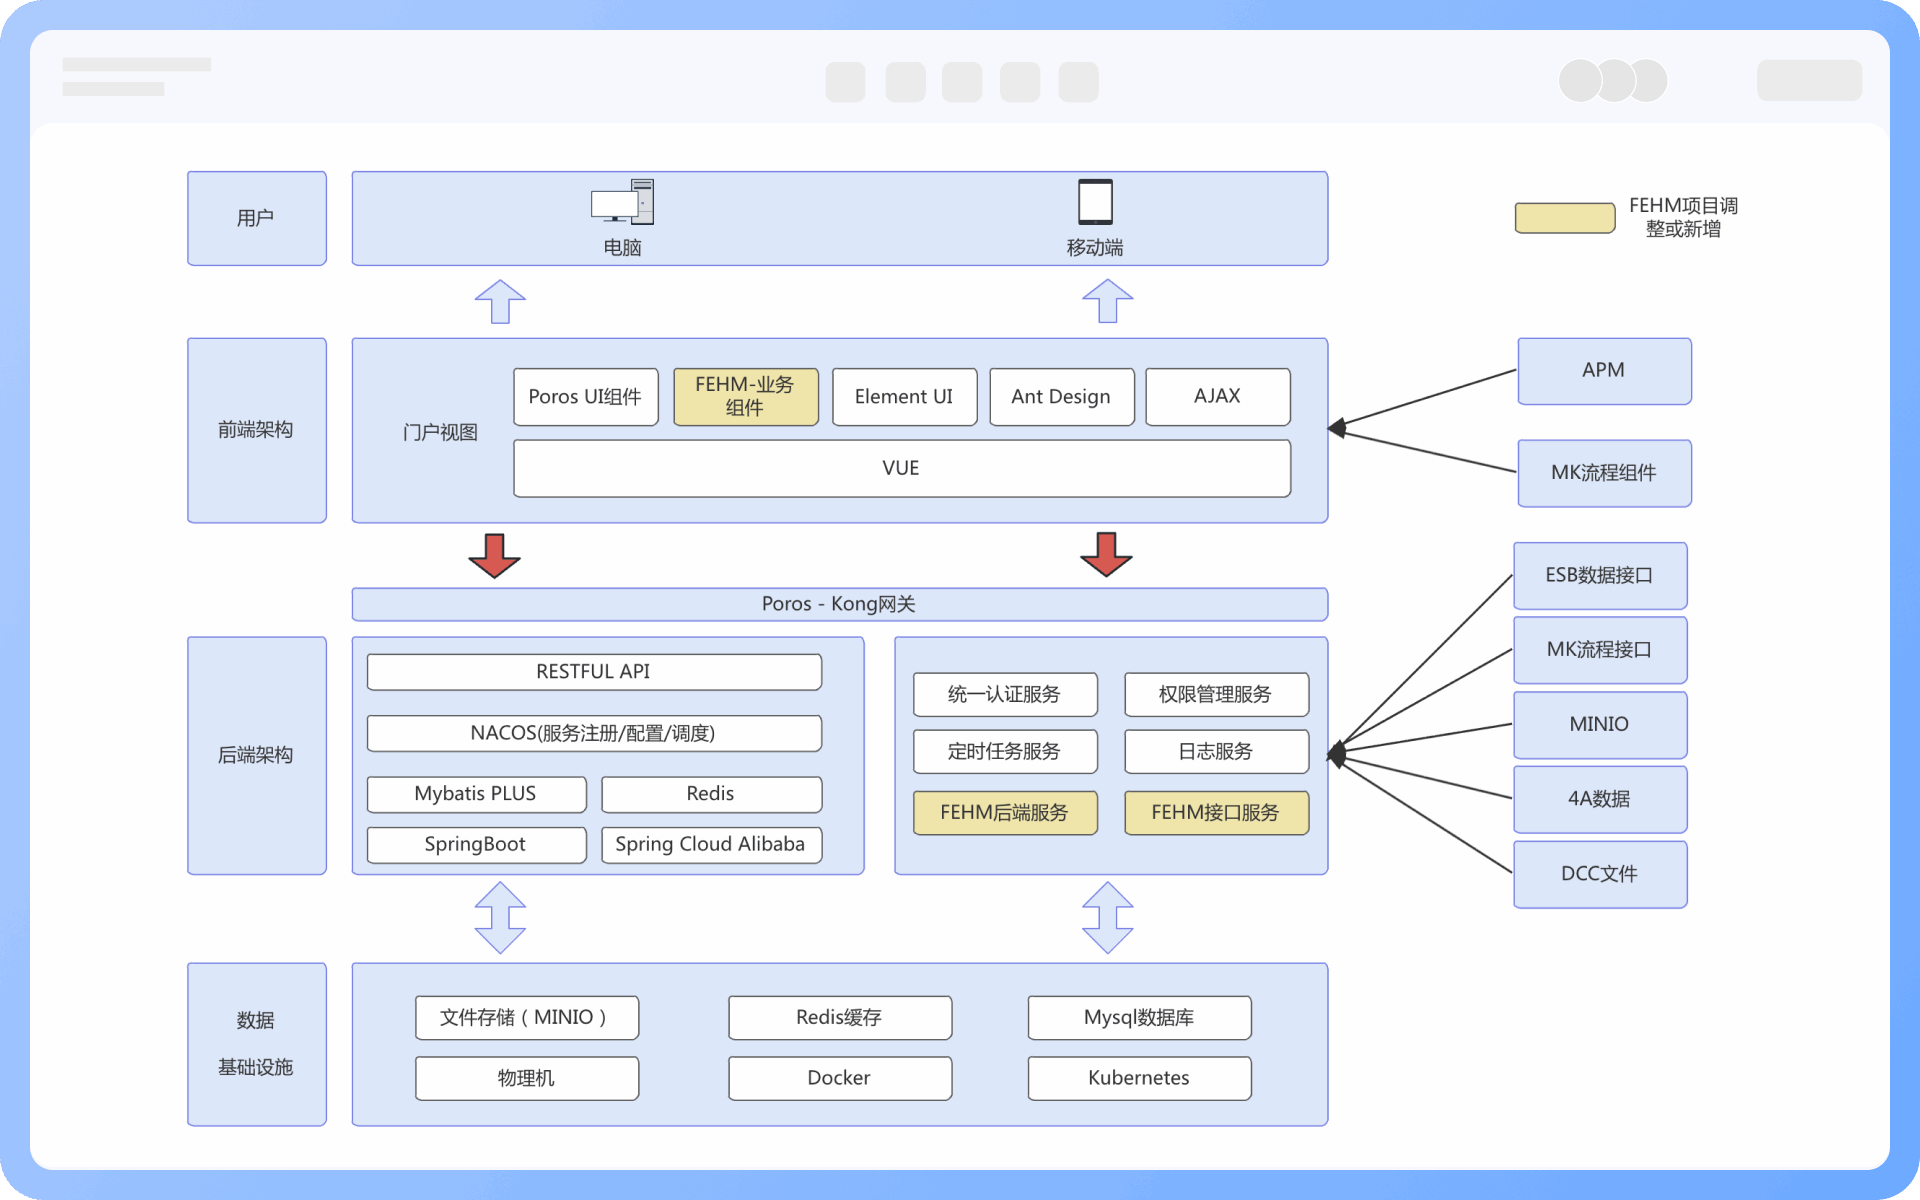Click the left blue double-headed vertical arrow
Image resolution: width=1920 pixels, height=1200 pixels.
click(500, 917)
